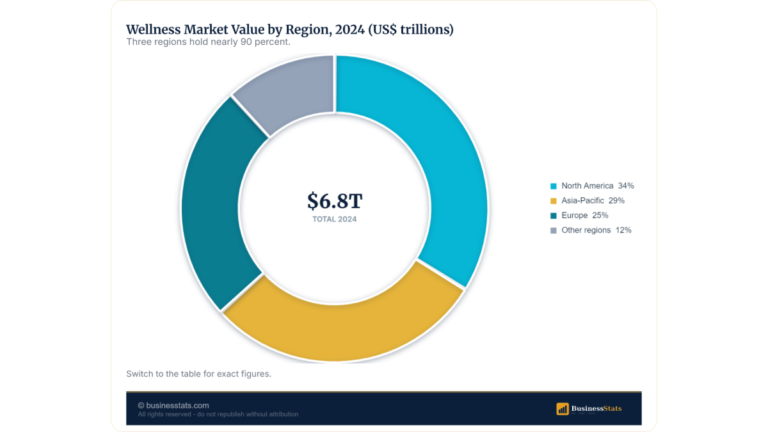Click the note 'Switch to the table for exact figures.'
The width and height of the screenshot is (768, 432).
(x=198, y=374)
